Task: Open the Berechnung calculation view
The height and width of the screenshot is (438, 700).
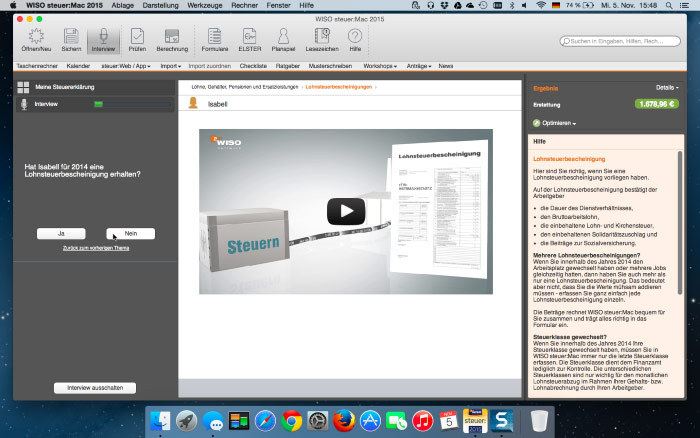Action: (172, 40)
